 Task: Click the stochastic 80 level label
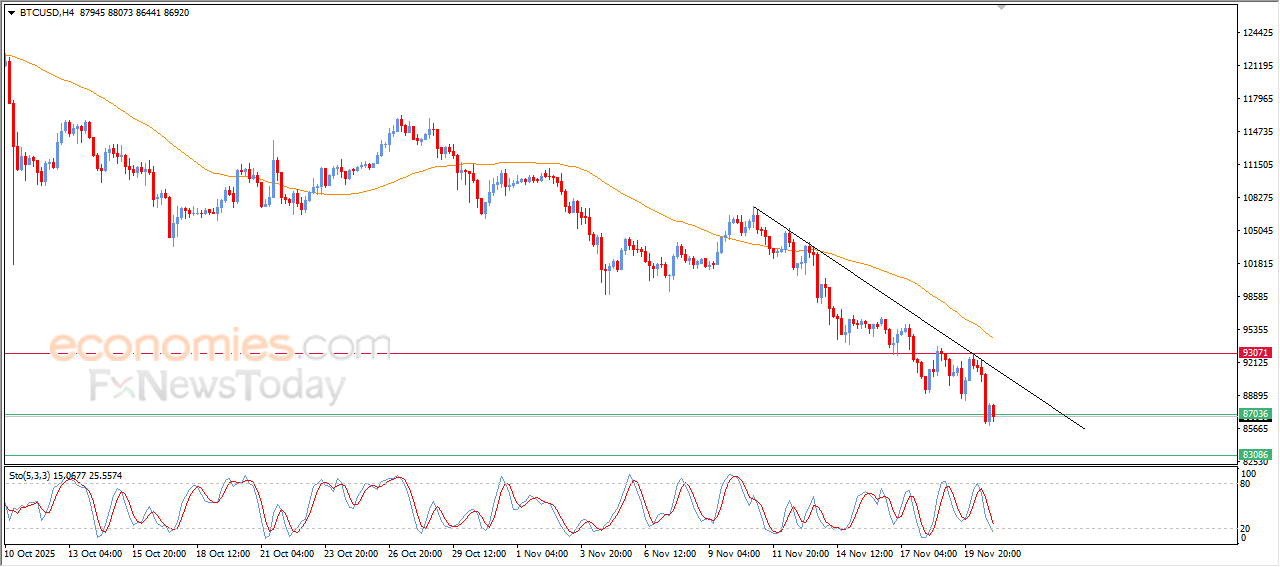(1245, 485)
